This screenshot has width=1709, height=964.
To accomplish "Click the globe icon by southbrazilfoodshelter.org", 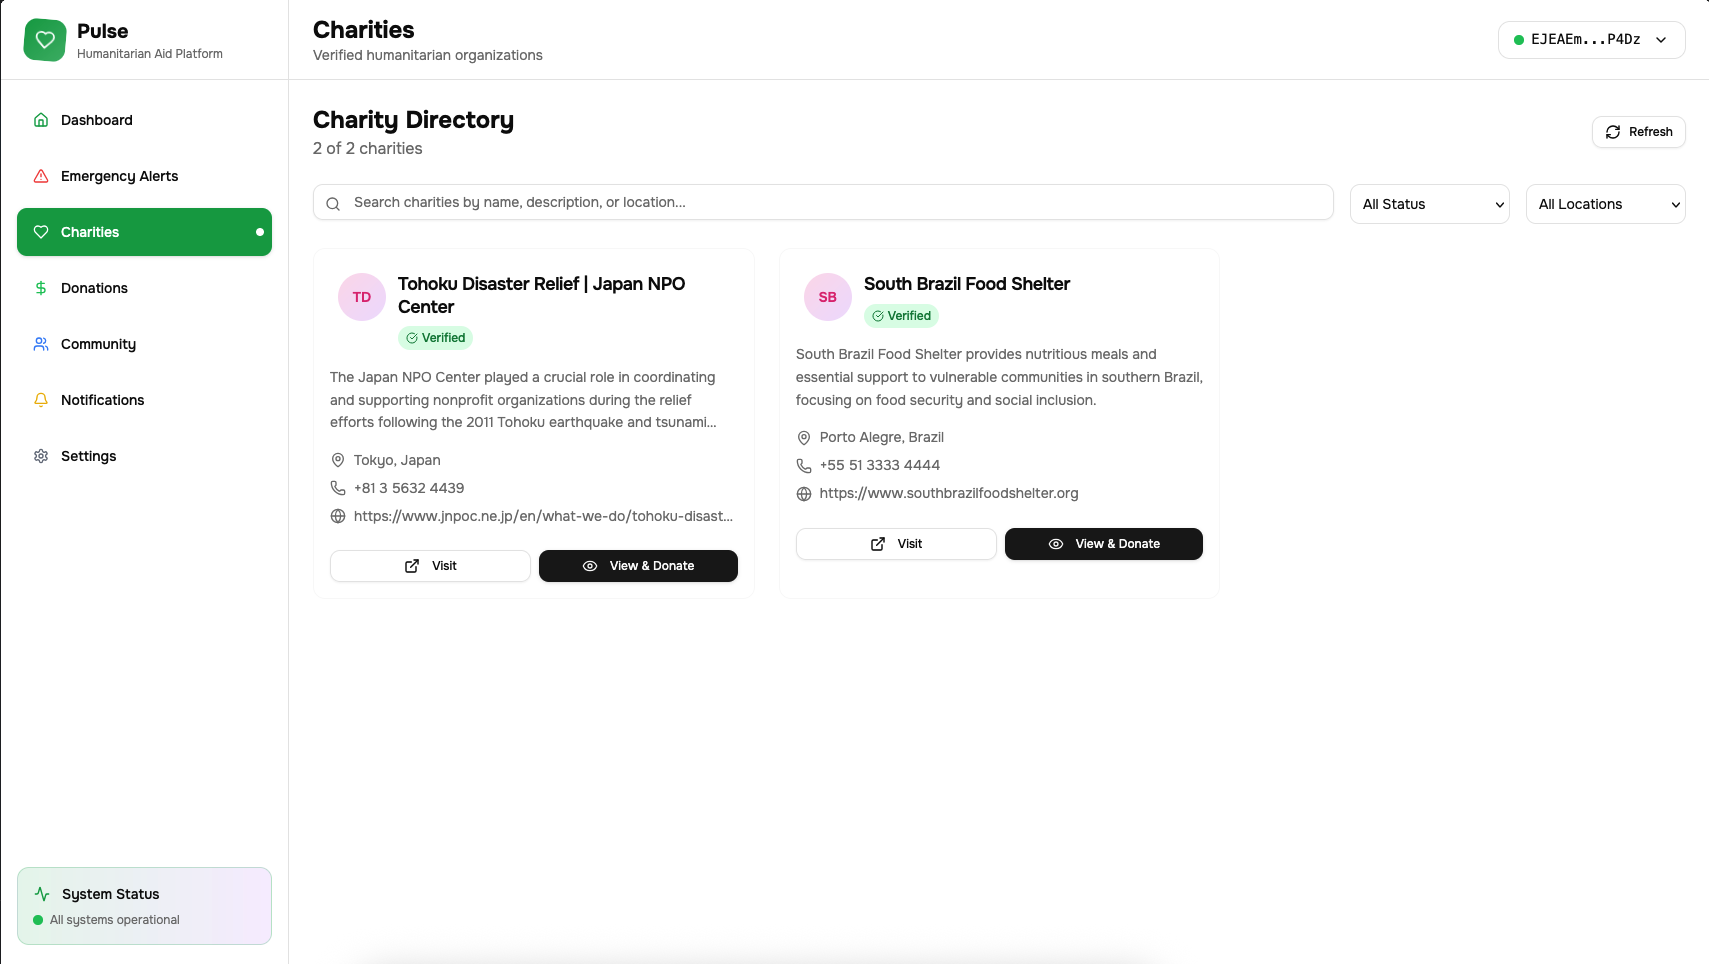I will pyautogui.click(x=804, y=494).
